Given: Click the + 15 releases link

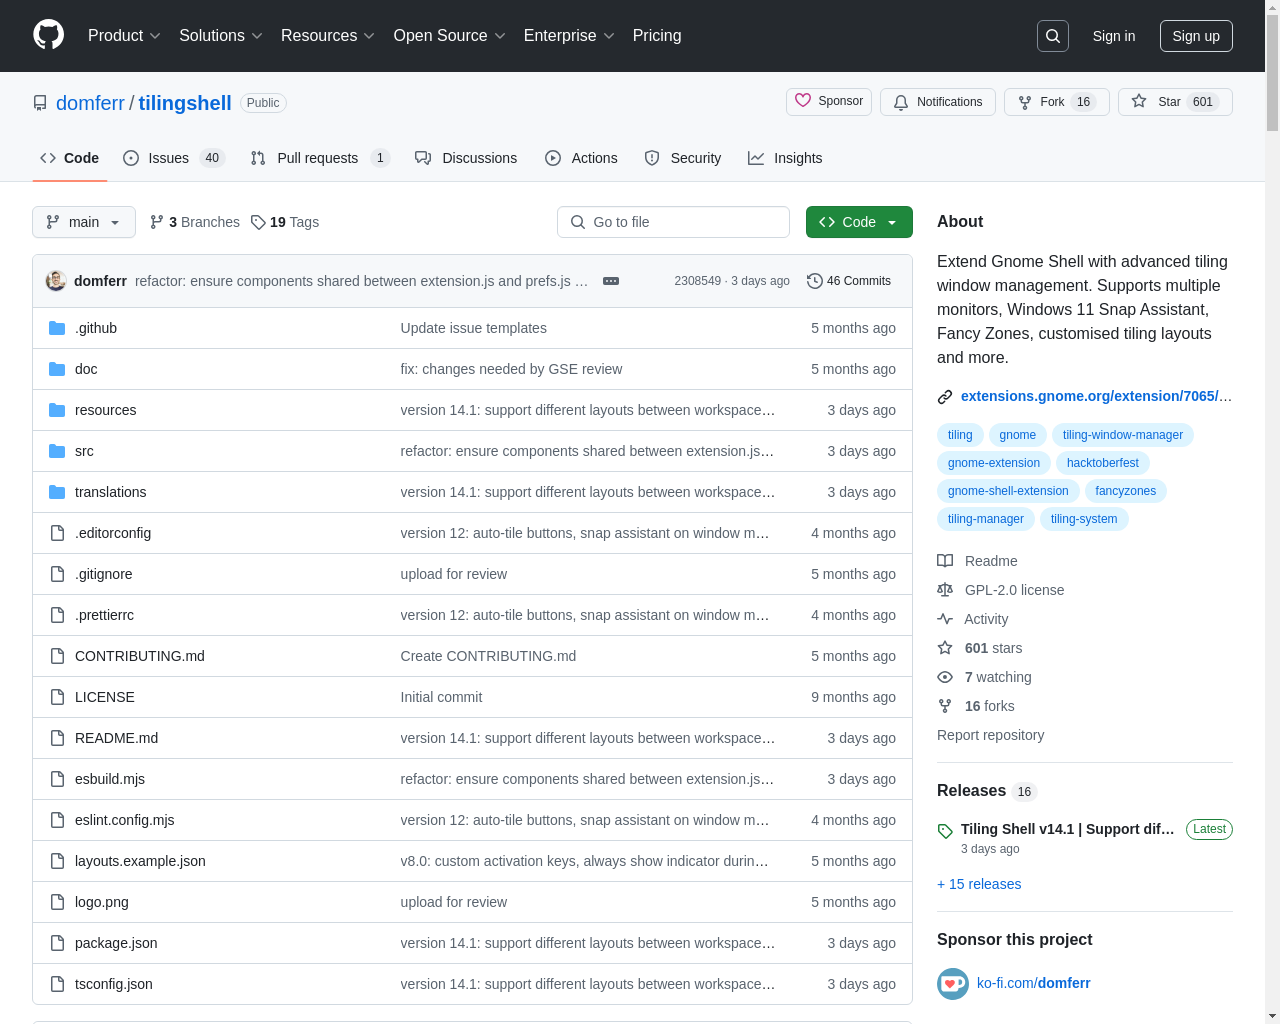Looking at the screenshot, I should click(979, 884).
